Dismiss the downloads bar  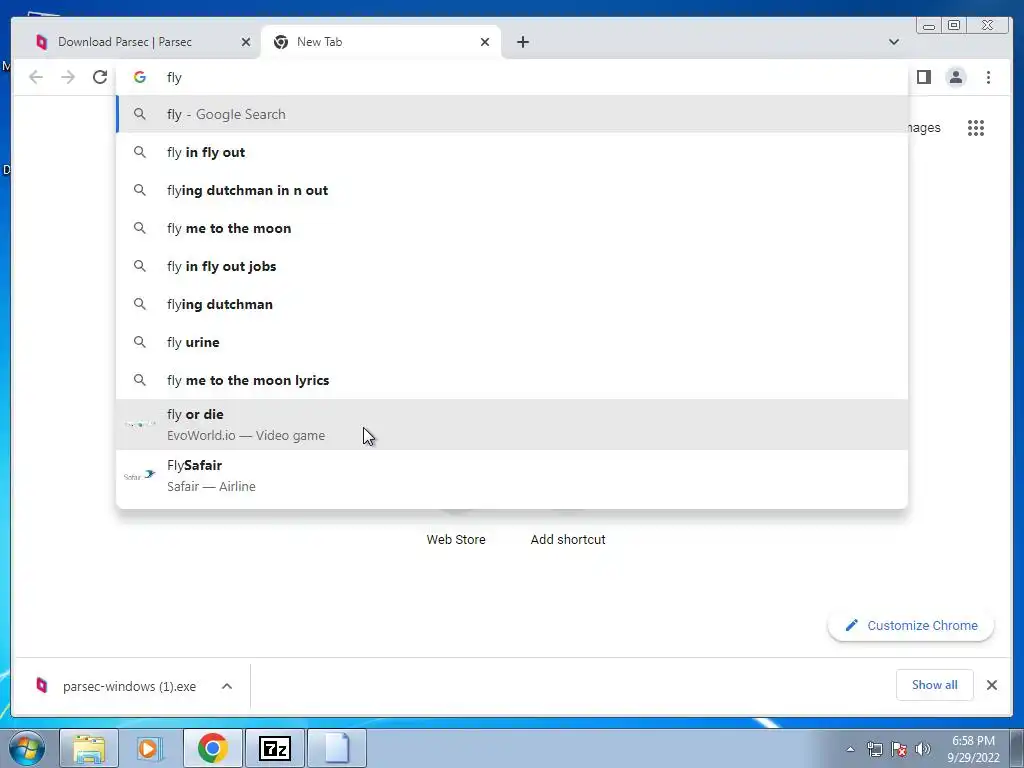991,685
